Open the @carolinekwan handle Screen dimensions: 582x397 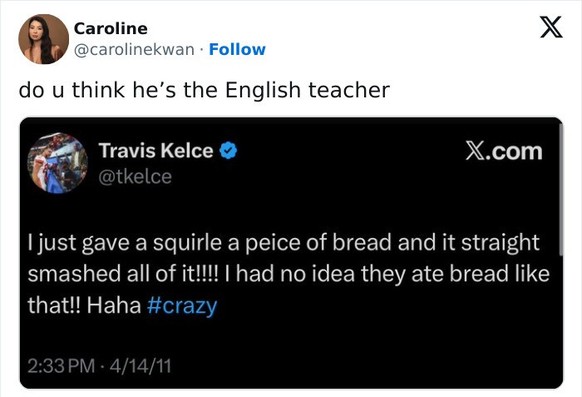pos(134,49)
